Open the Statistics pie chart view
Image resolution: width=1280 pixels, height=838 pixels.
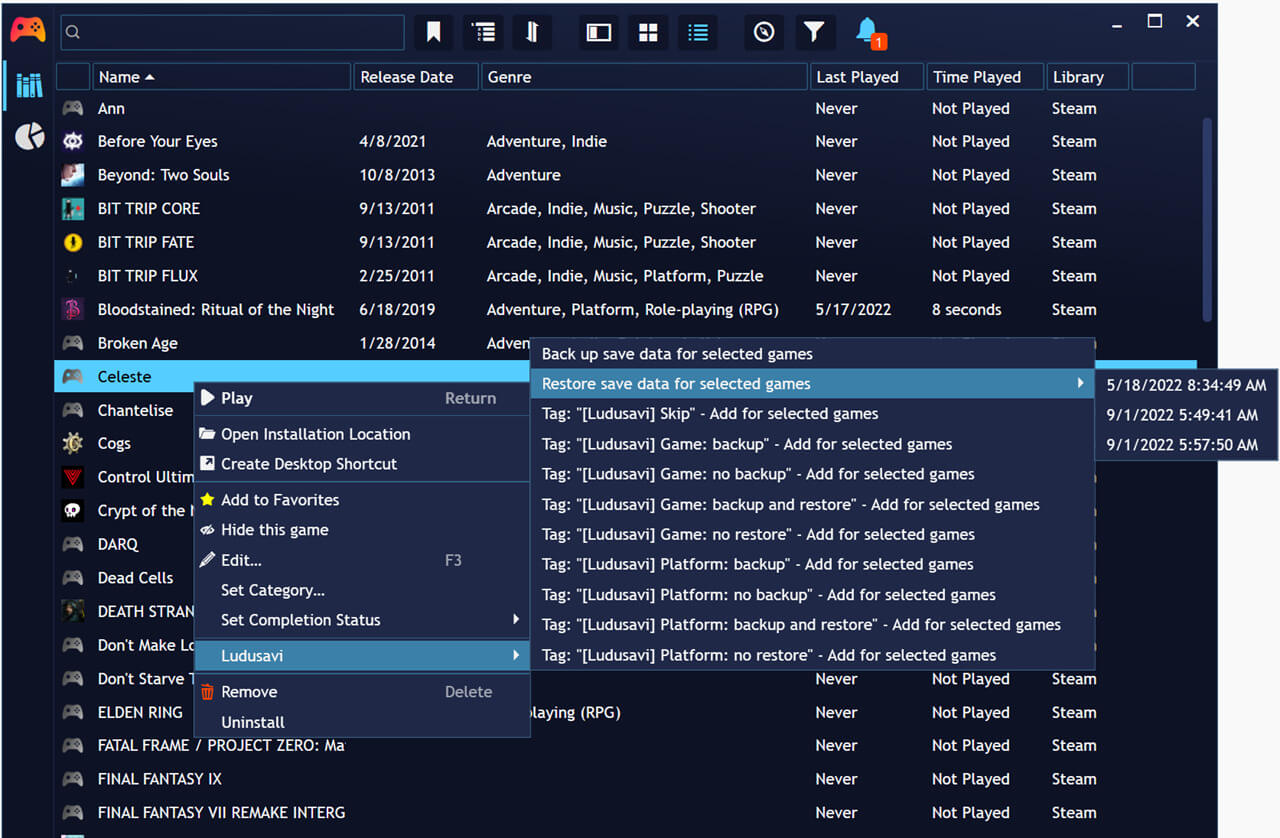(29, 136)
